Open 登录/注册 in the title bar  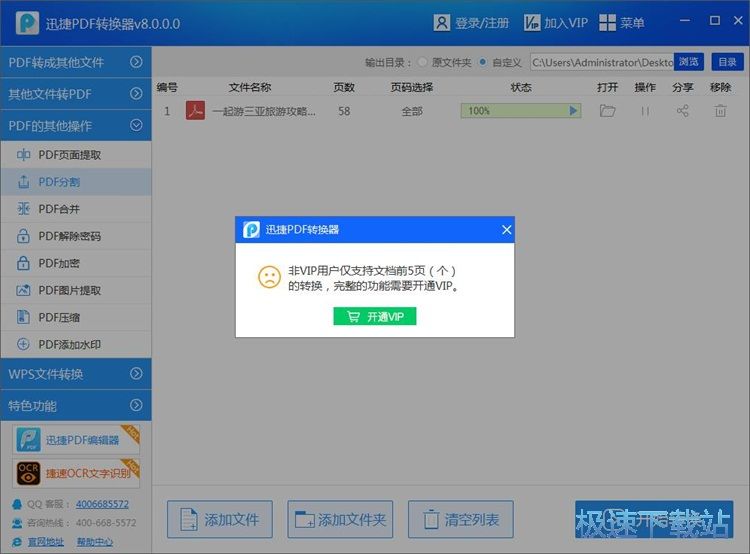pyautogui.click(x=482, y=22)
